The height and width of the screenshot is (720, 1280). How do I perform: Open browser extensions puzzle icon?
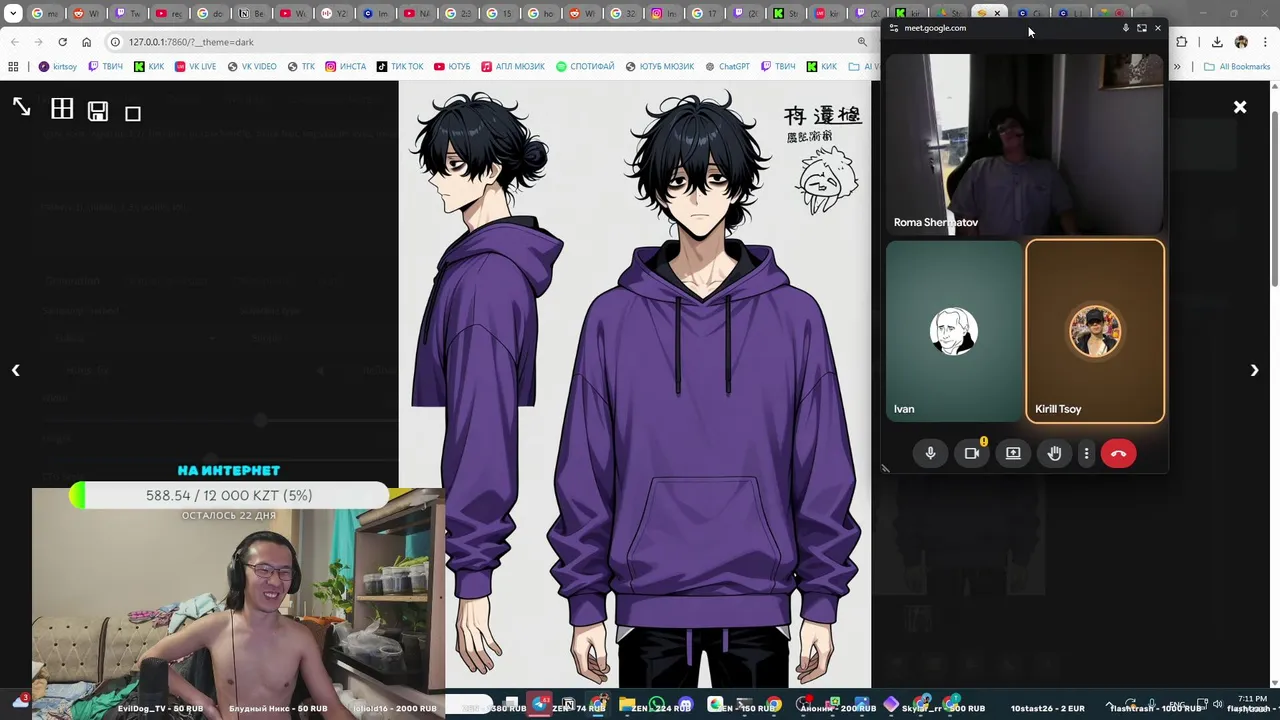click(x=1182, y=42)
